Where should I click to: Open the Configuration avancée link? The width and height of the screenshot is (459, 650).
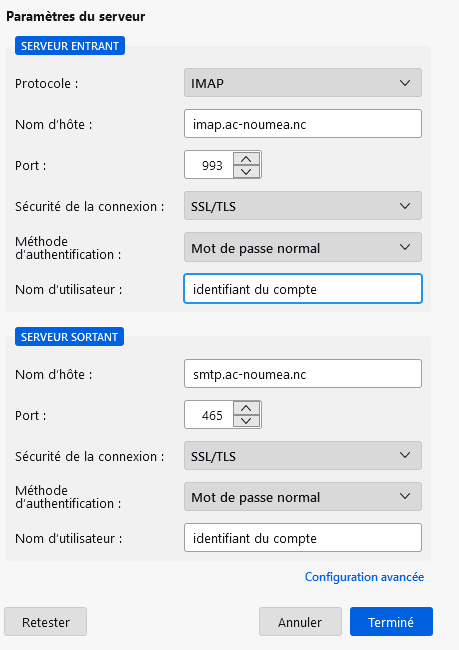click(x=364, y=577)
